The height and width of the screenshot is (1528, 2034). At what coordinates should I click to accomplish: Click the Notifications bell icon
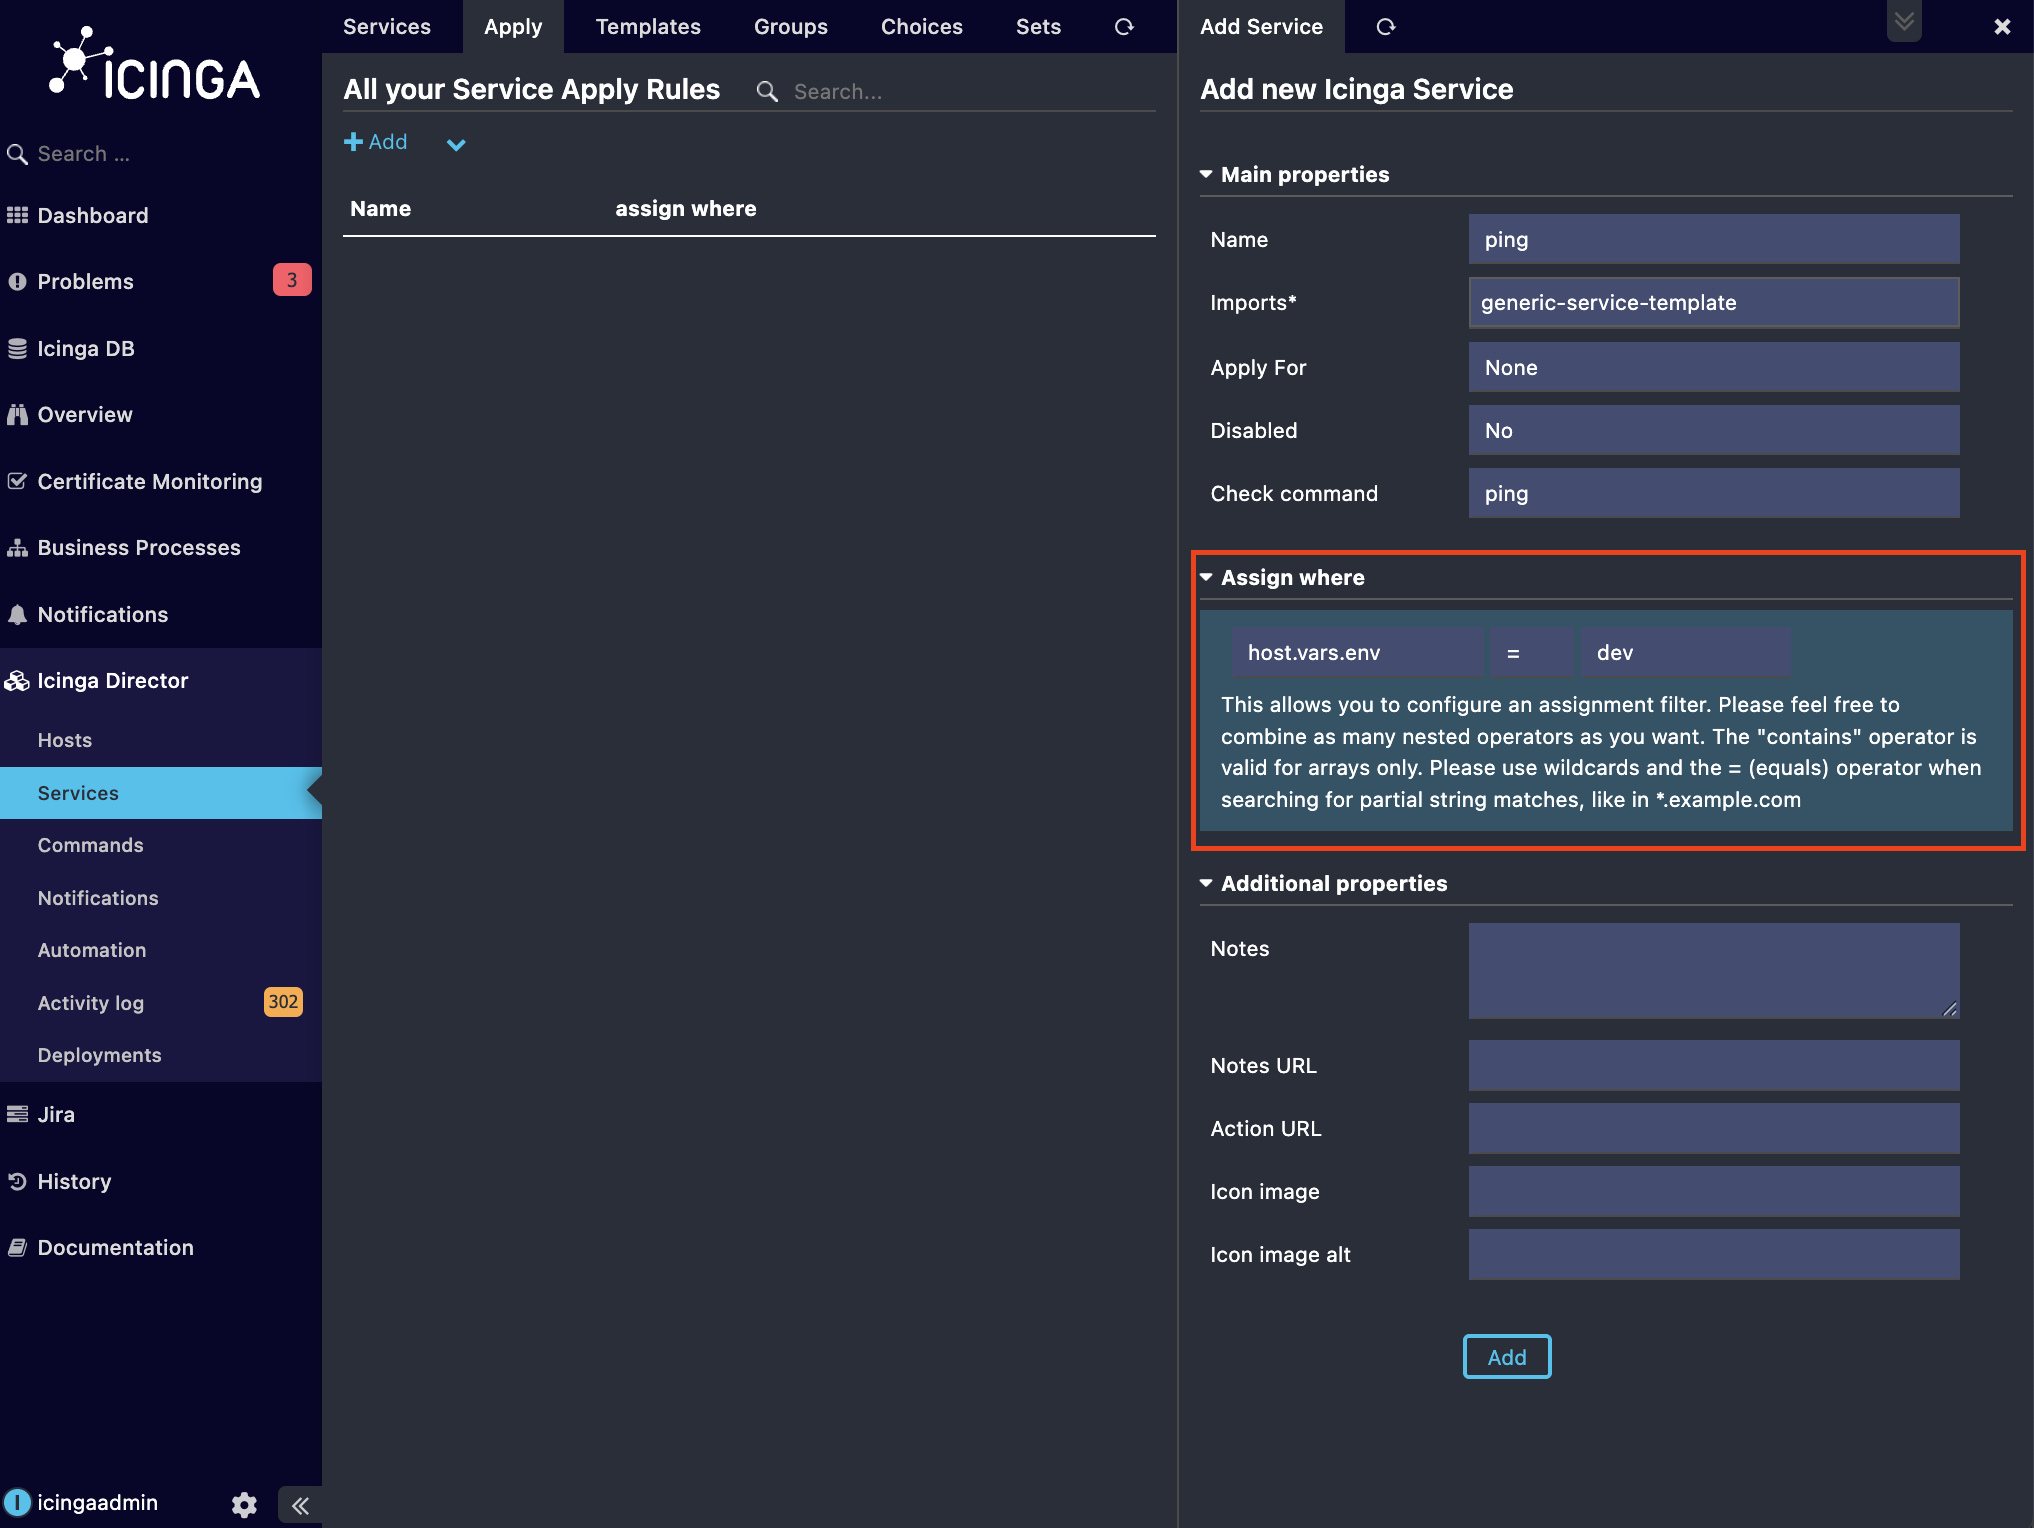(x=17, y=614)
